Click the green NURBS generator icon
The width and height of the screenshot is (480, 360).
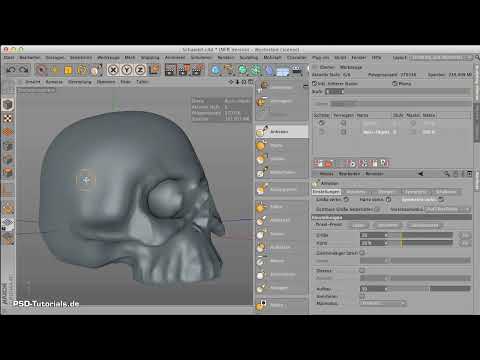[243, 70]
